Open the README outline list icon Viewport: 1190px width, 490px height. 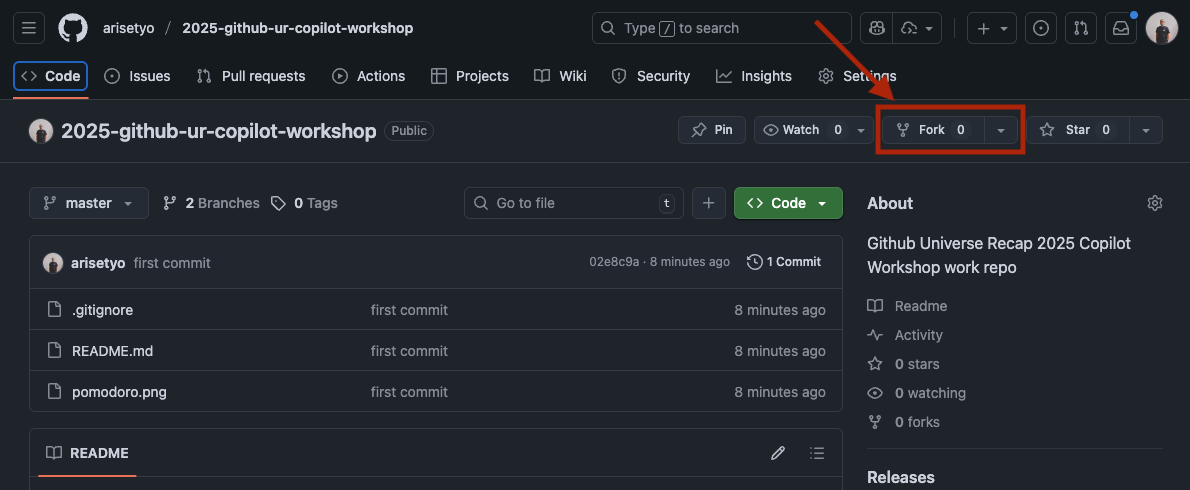817,453
